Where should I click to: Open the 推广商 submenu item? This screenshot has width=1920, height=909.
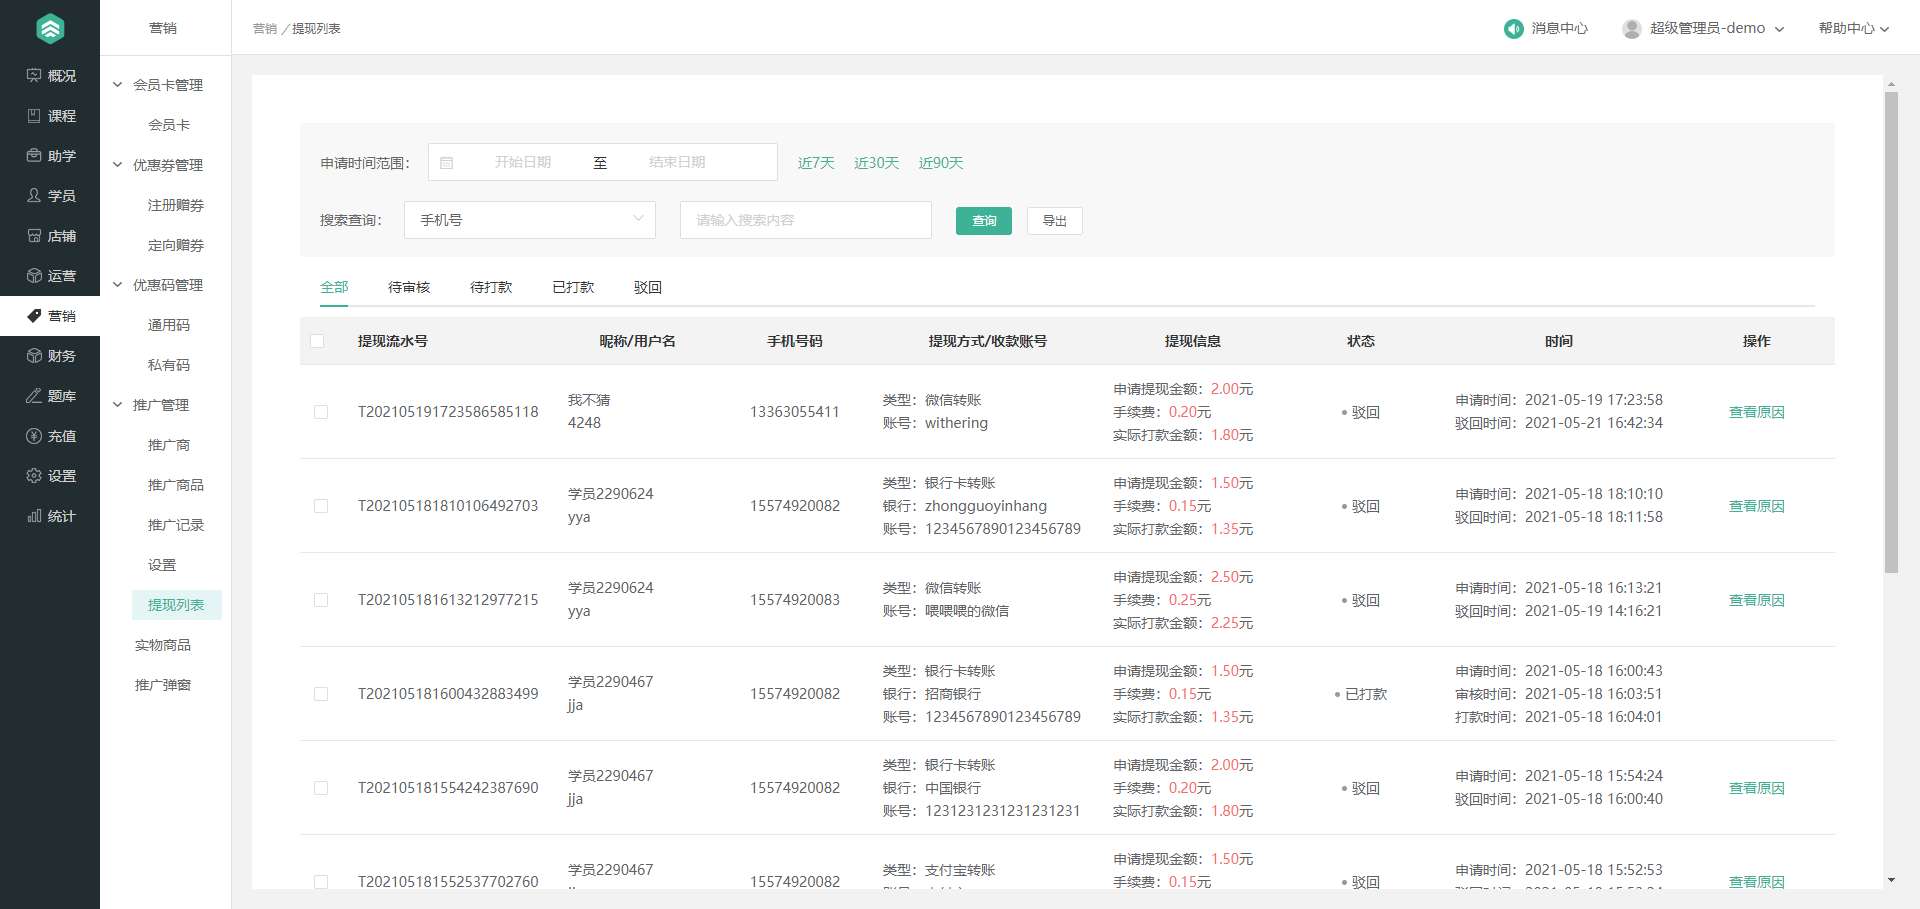pyautogui.click(x=169, y=445)
